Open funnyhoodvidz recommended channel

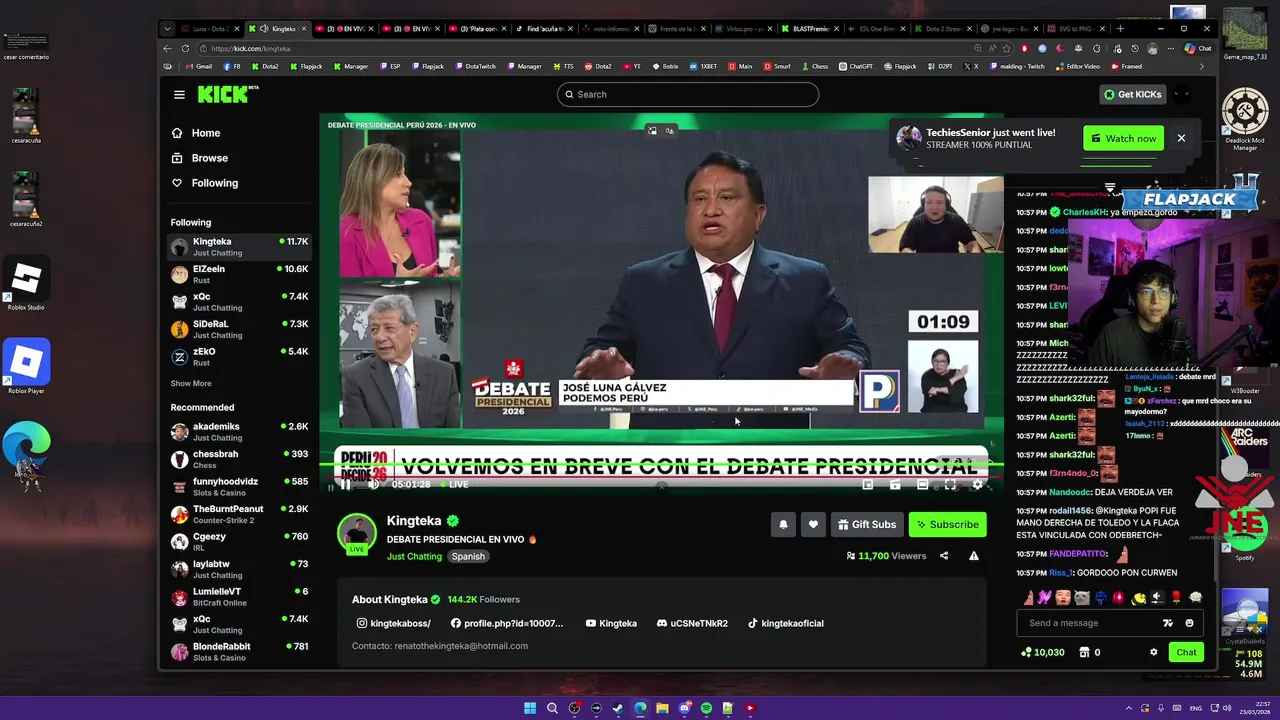(x=240, y=487)
